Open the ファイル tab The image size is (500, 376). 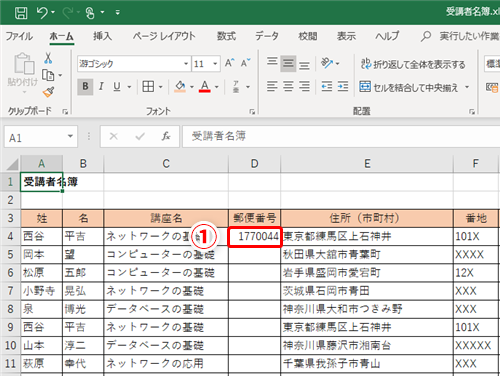pyautogui.click(x=19, y=36)
